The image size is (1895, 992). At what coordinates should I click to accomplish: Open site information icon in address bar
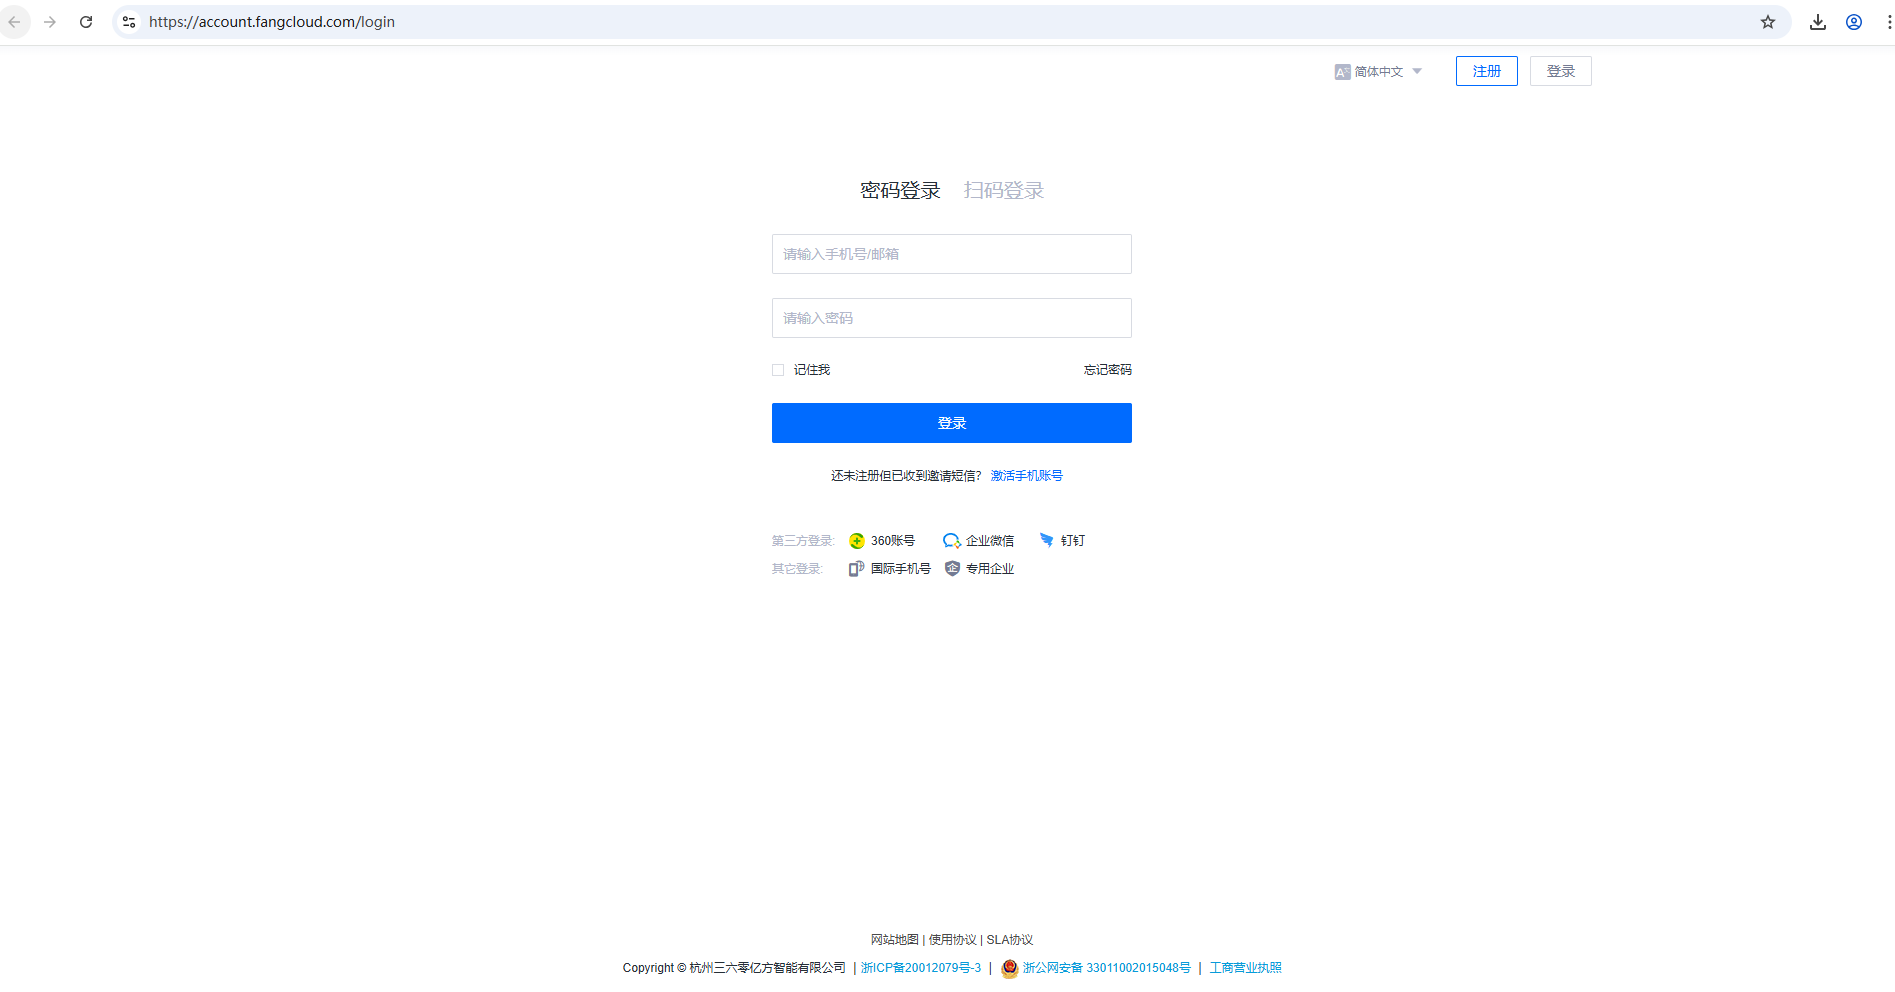click(129, 21)
